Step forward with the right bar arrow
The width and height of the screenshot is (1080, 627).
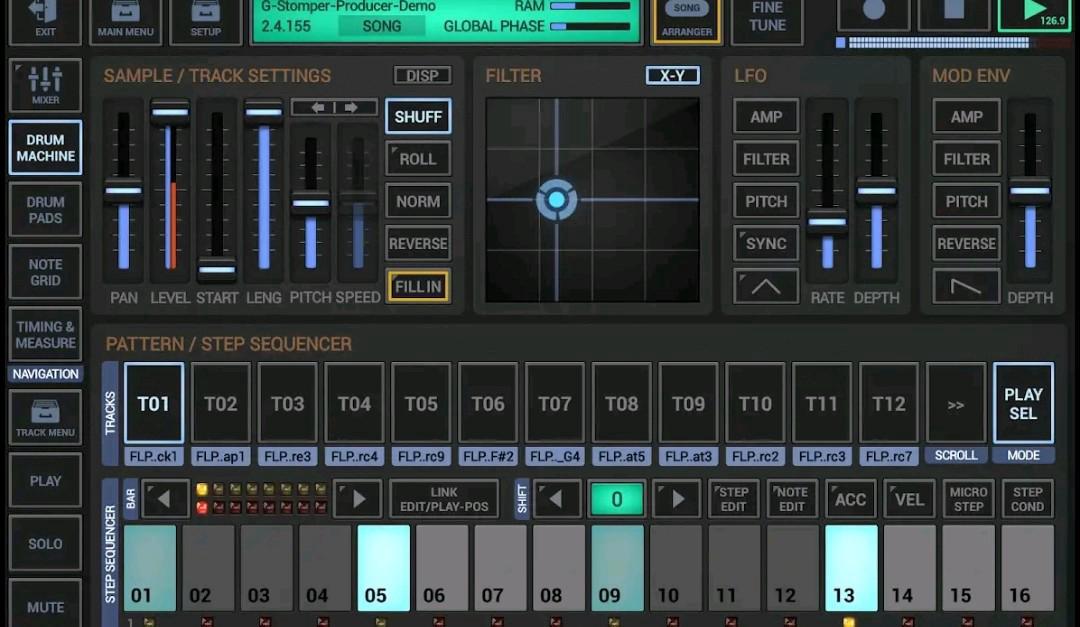[357, 498]
